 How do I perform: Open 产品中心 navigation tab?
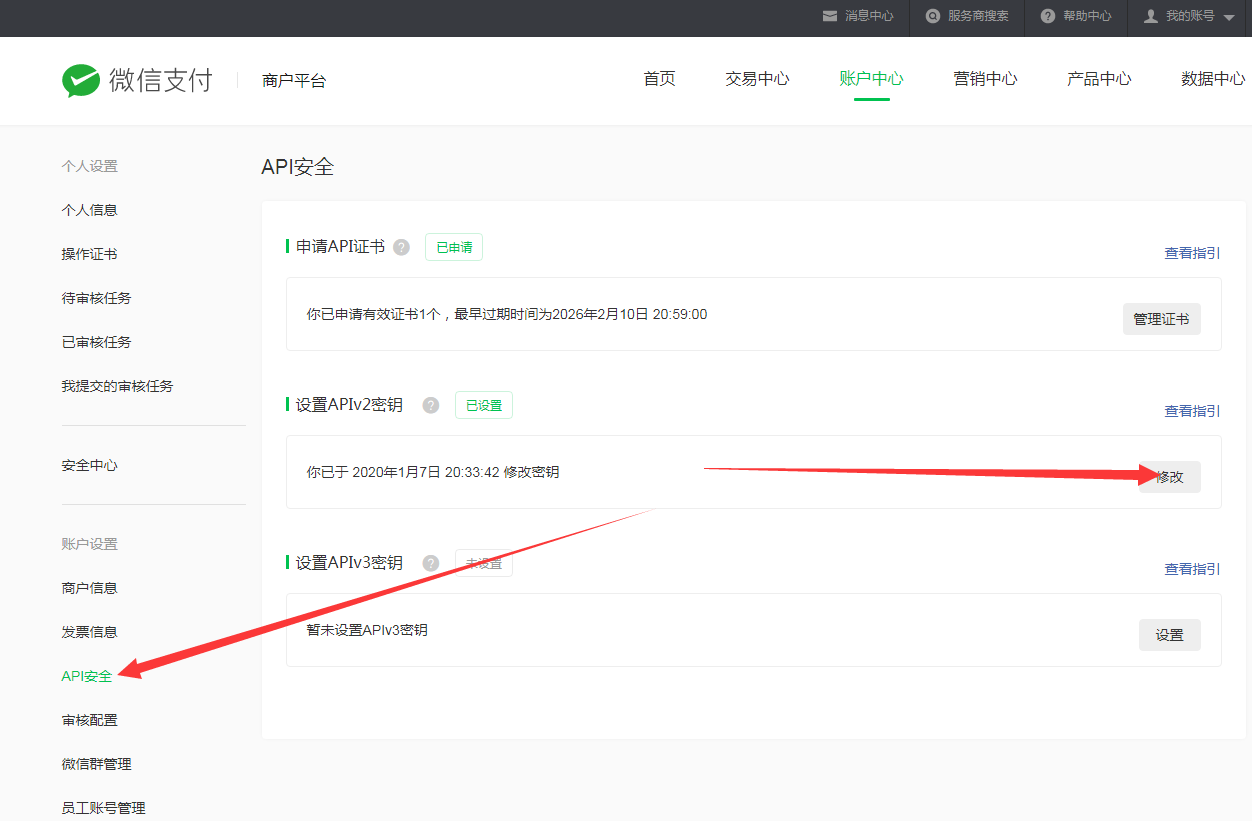[x=1100, y=79]
